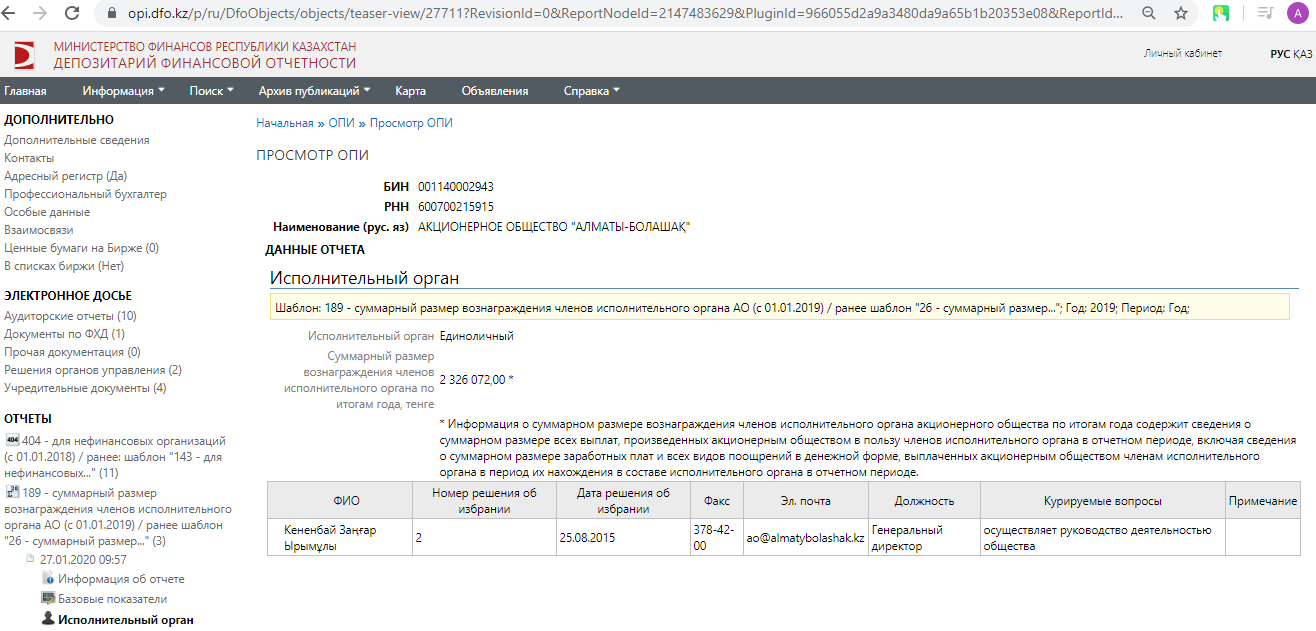Open Адресный регистр (Да) link
Screen dimensions: 1316x631
[65, 176]
